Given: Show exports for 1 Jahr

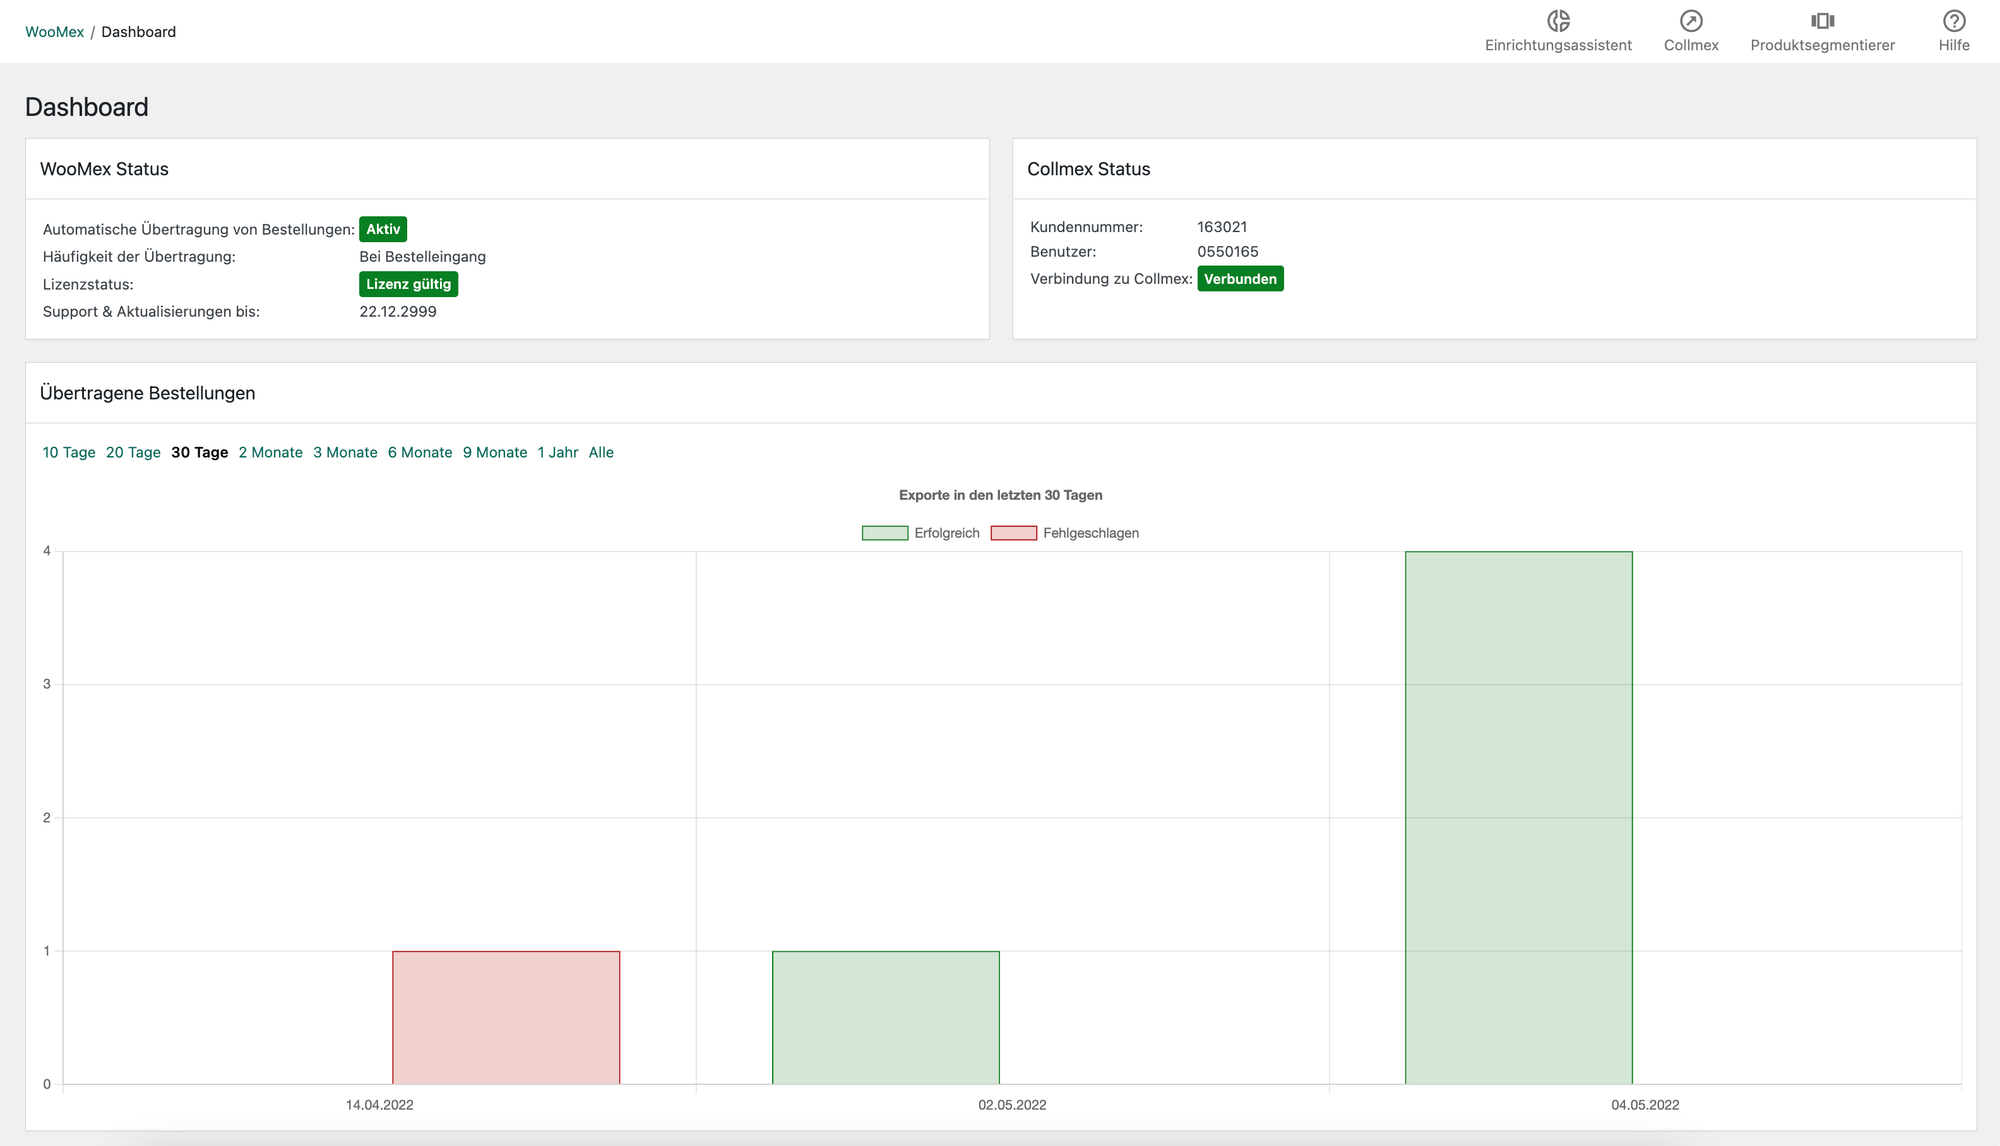Looking at the screenshot, I should pos(558,452).
